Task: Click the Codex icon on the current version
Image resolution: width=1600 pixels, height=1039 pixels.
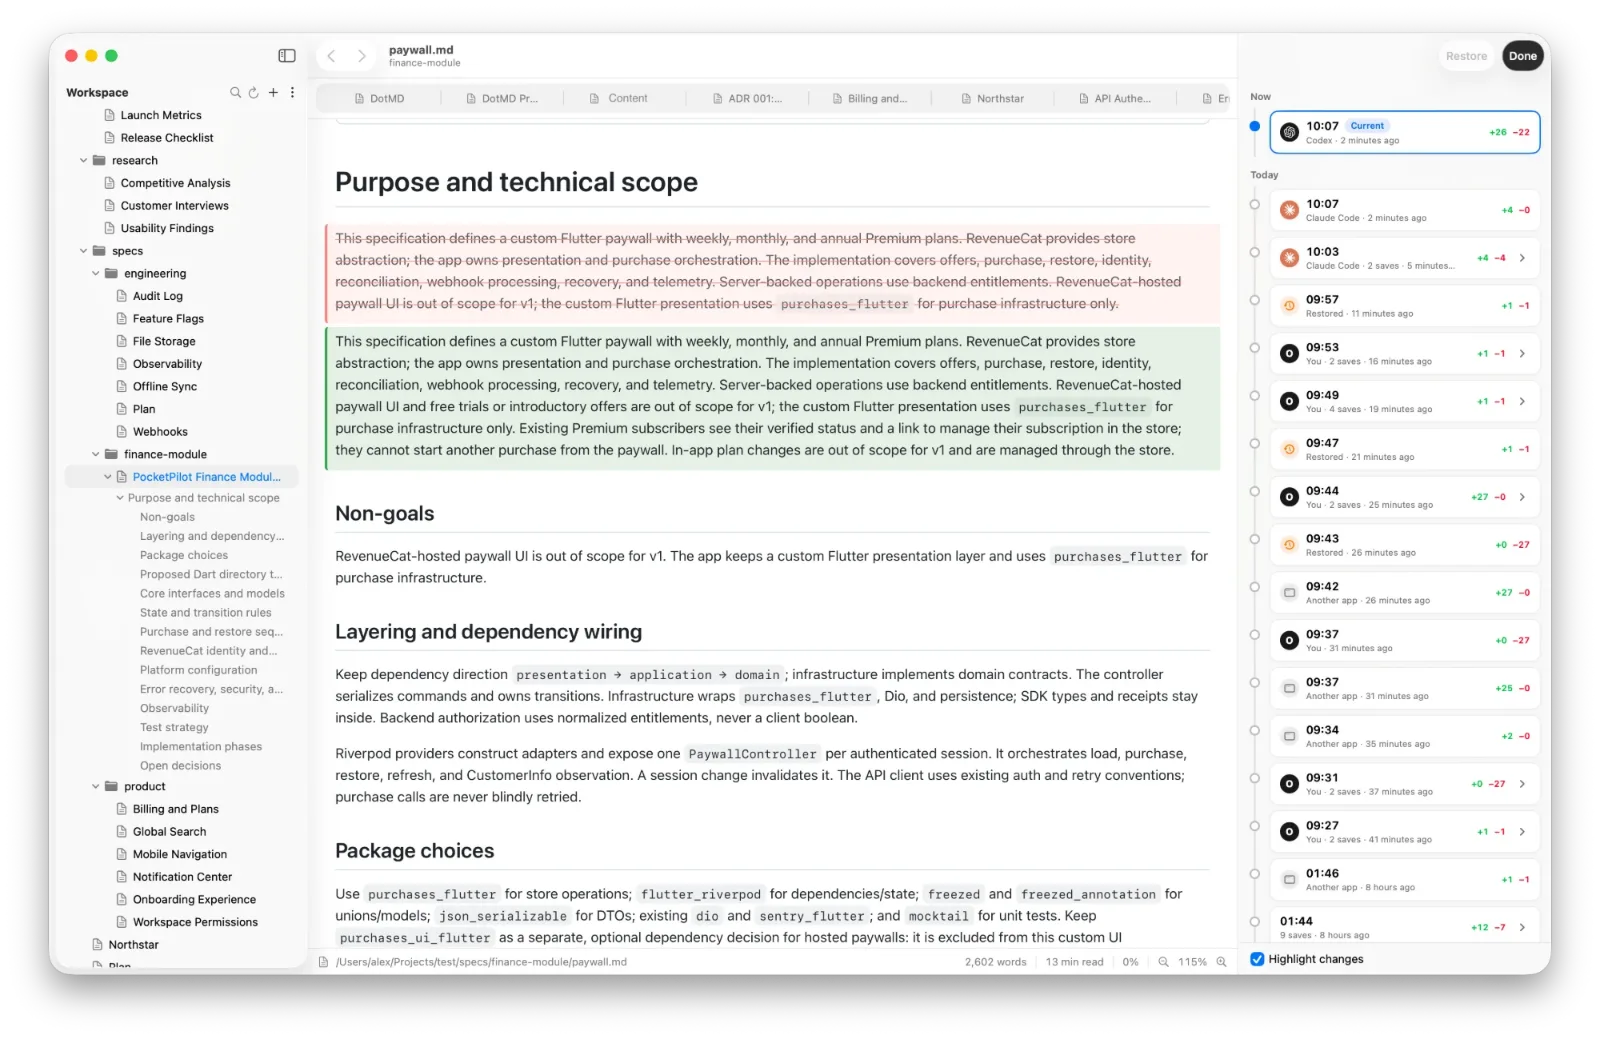Action: (1290, 132)
